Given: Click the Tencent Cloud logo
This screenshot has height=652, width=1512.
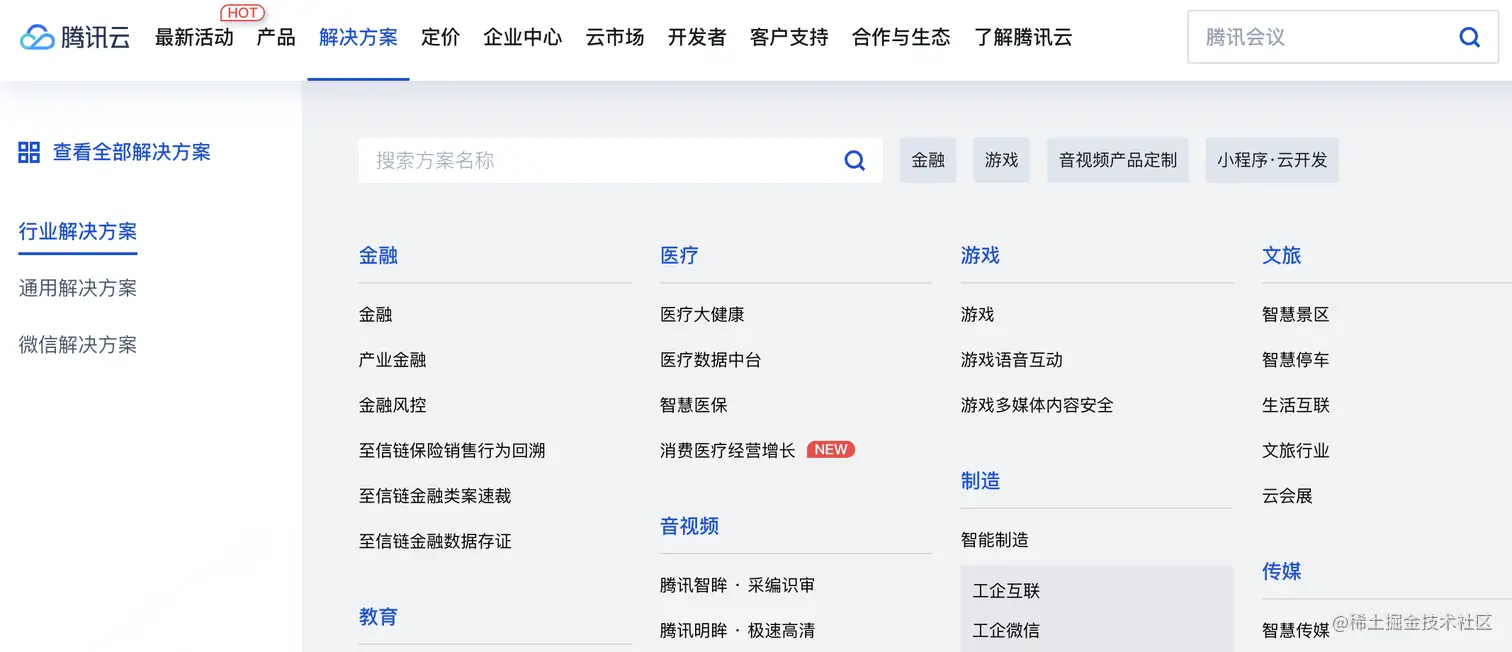Looking at the screenshot, I should pyautogui.click(x=75, y=37).
